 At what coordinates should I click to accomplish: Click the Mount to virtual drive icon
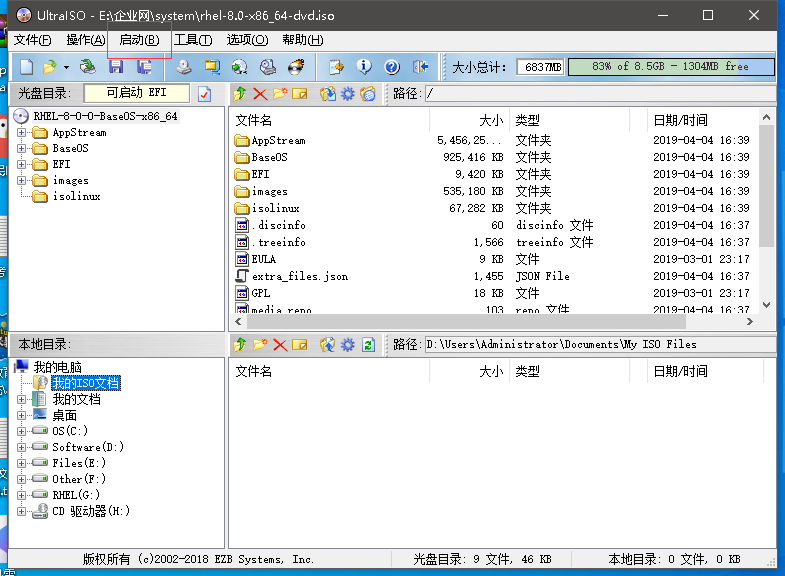(x=268, y=67)
